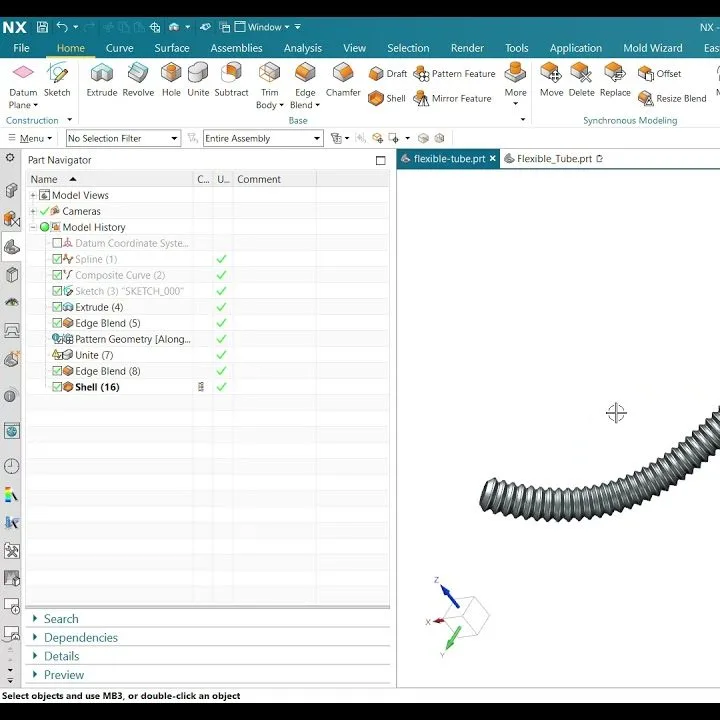Click the Undo arrow icon
Screen dimensions: 720x720
[62, 27]
